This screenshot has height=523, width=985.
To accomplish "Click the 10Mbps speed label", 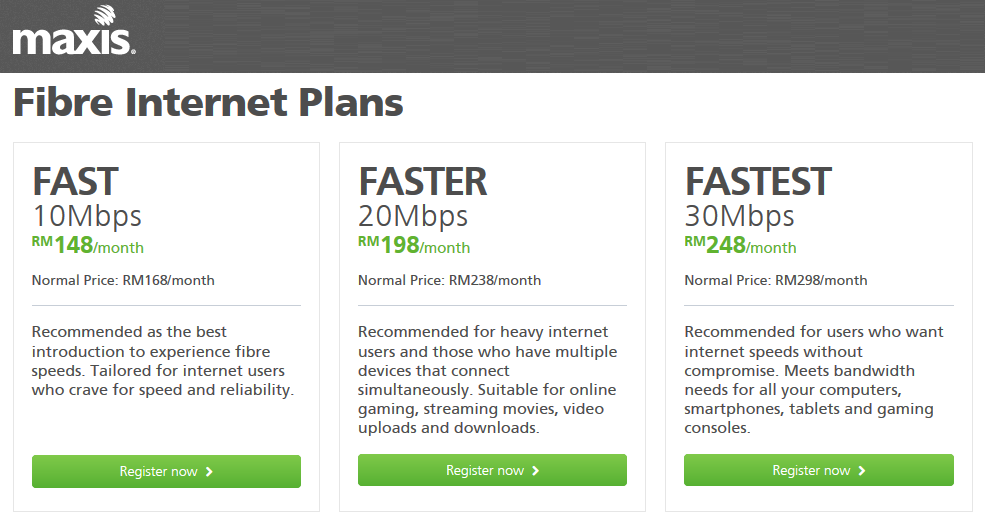I will [x=87, y=215].
